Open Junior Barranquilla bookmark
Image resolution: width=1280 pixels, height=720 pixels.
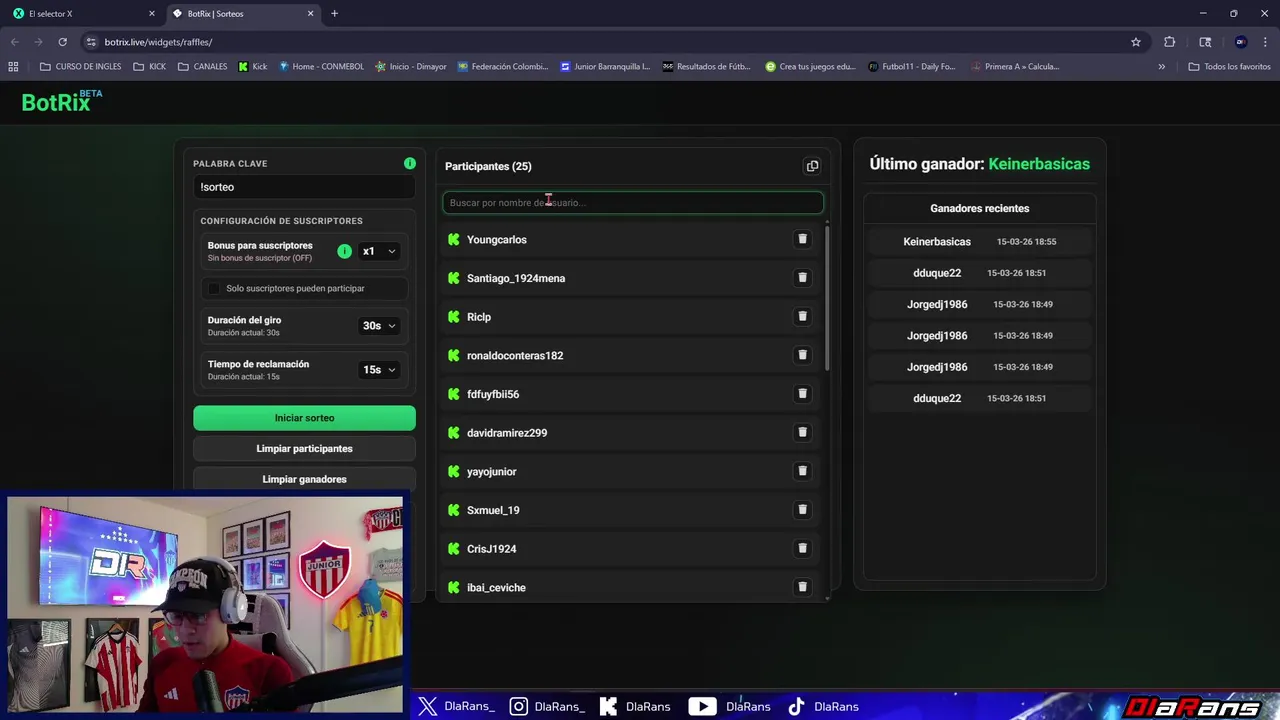point(605,67)
